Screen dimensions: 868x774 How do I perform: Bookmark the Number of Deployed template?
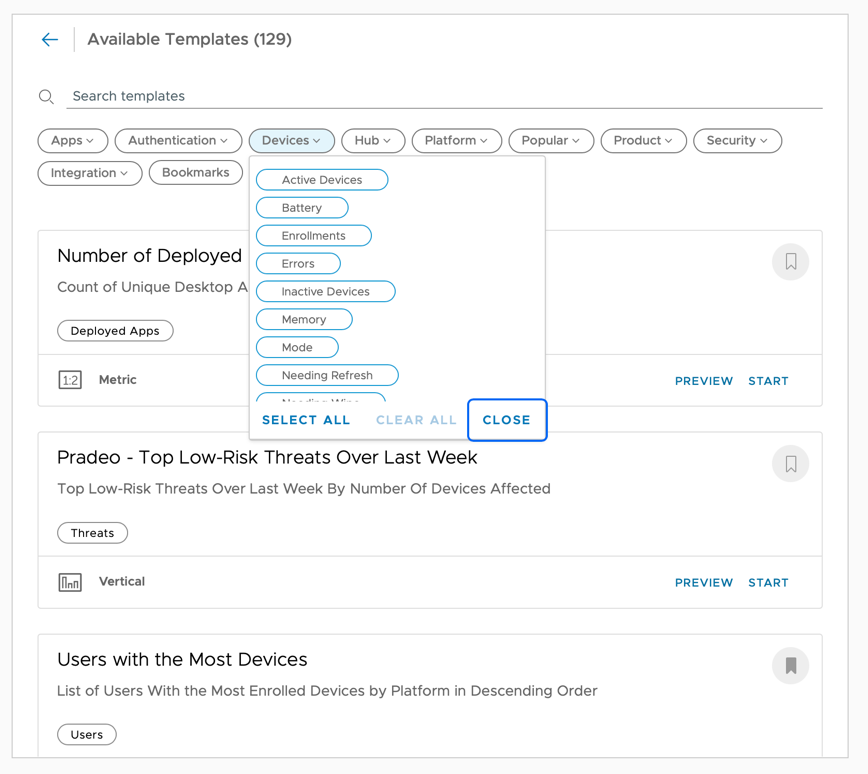[x=790, y=262]
